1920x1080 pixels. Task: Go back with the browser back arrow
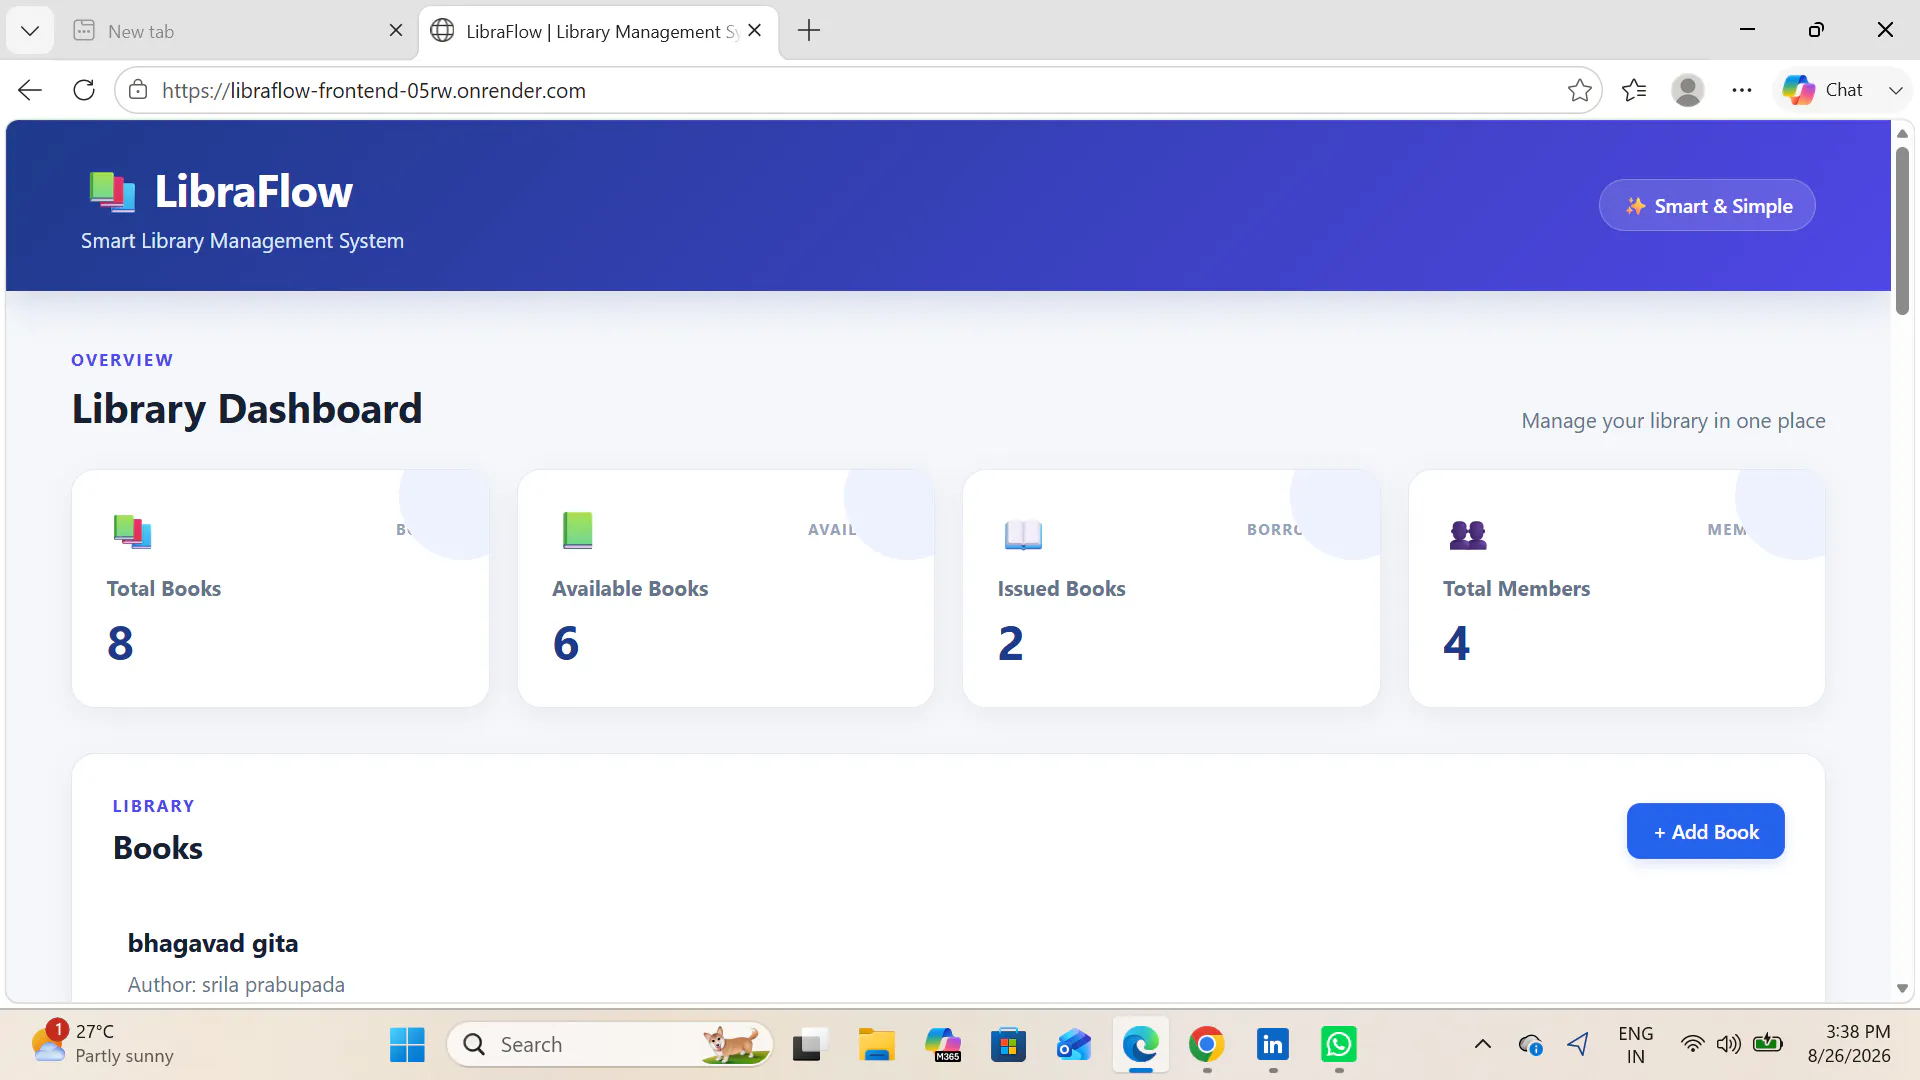click(30, 90)
